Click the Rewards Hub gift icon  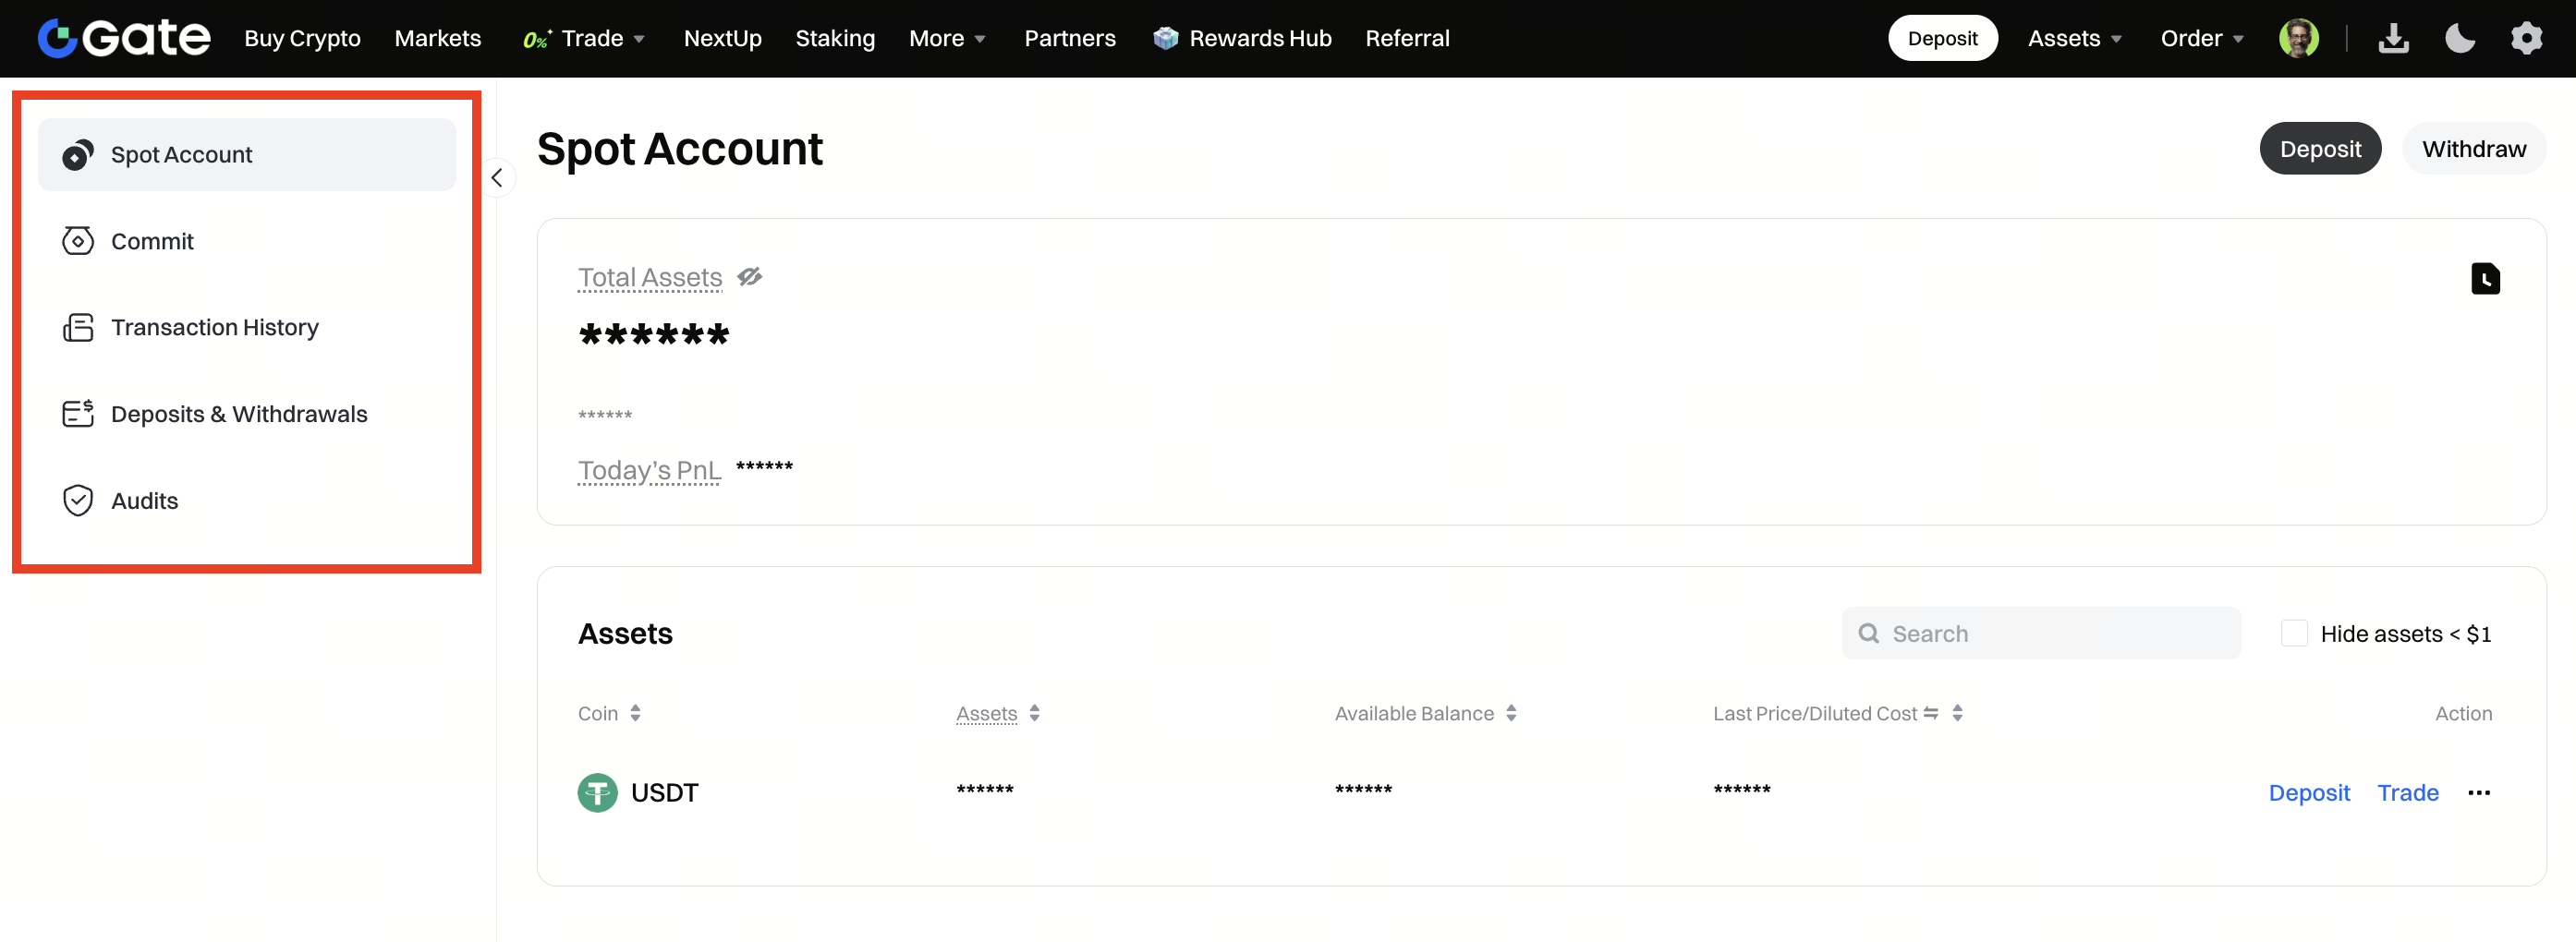(x=1165, y=38)
